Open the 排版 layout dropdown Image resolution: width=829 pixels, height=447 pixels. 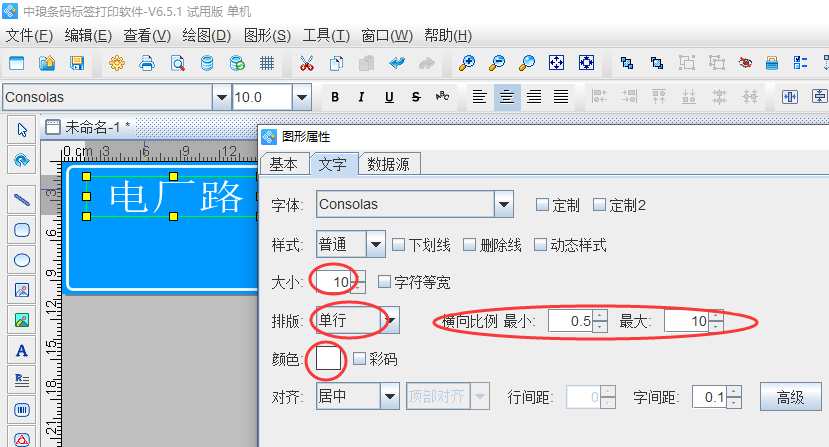pyautogui.click(x=391, y=320)
